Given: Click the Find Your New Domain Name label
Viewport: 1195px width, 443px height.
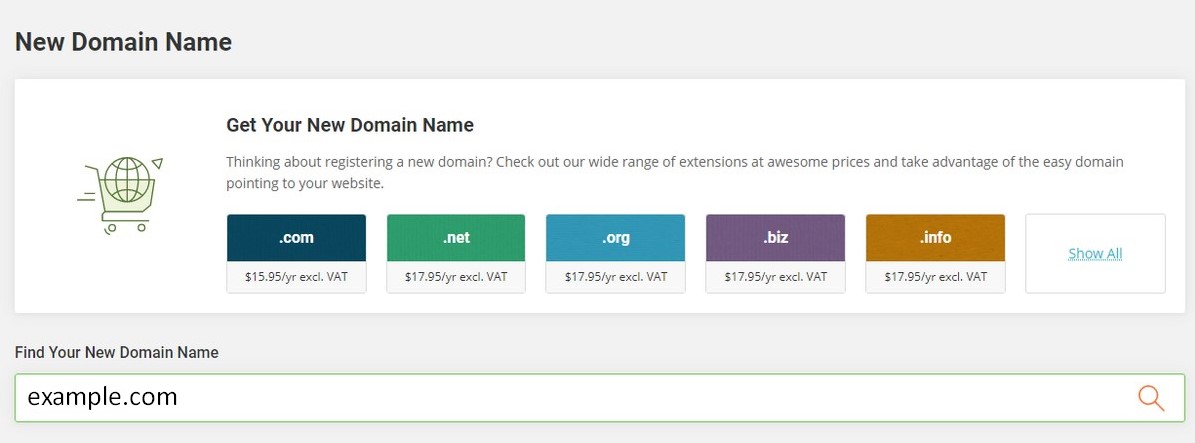Looking at the screenshot, I should 117,352.
